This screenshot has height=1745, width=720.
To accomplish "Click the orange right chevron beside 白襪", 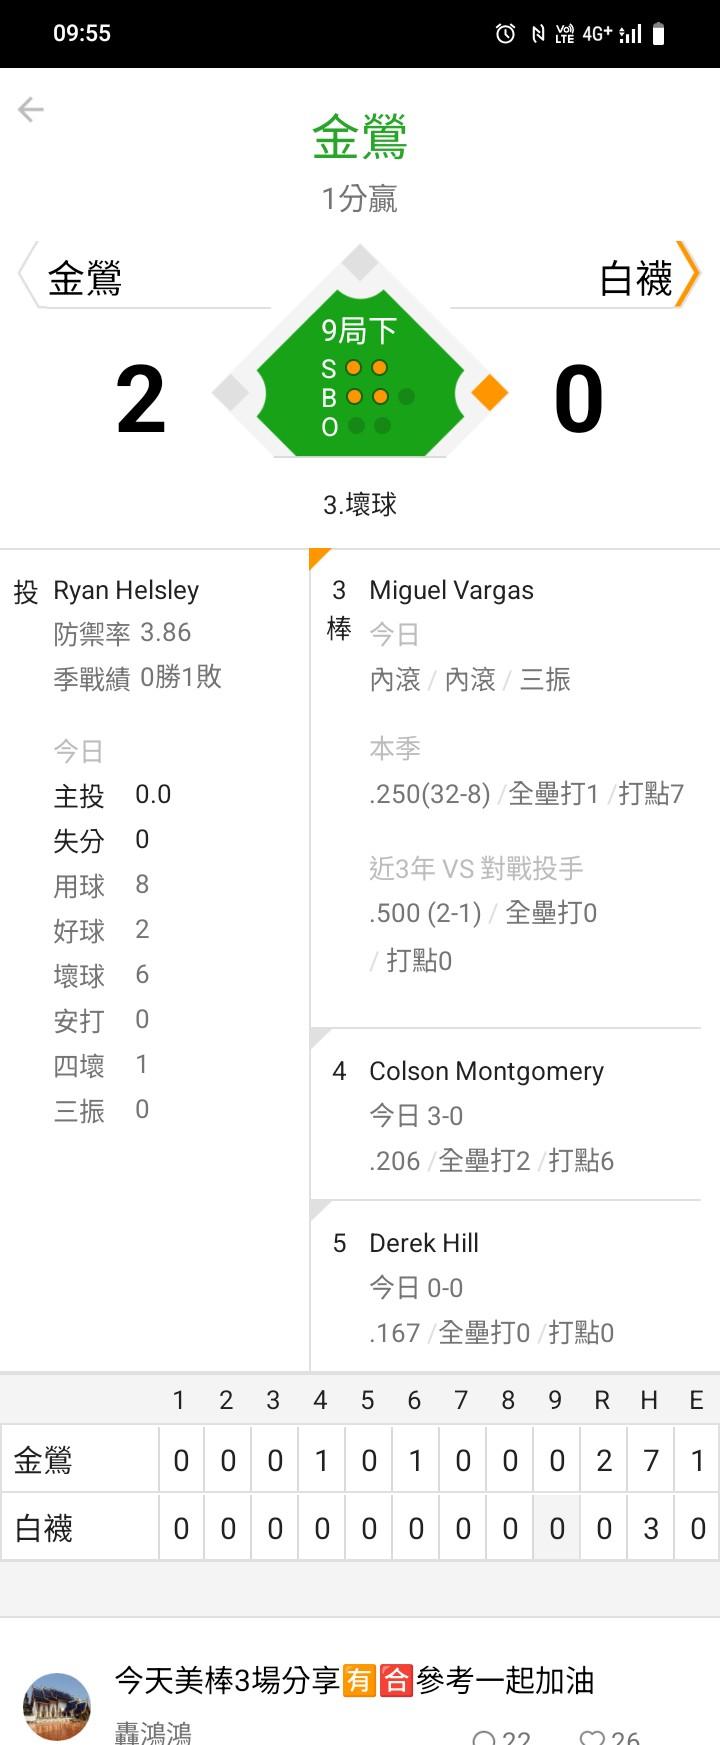I will (x=688, y=273).
